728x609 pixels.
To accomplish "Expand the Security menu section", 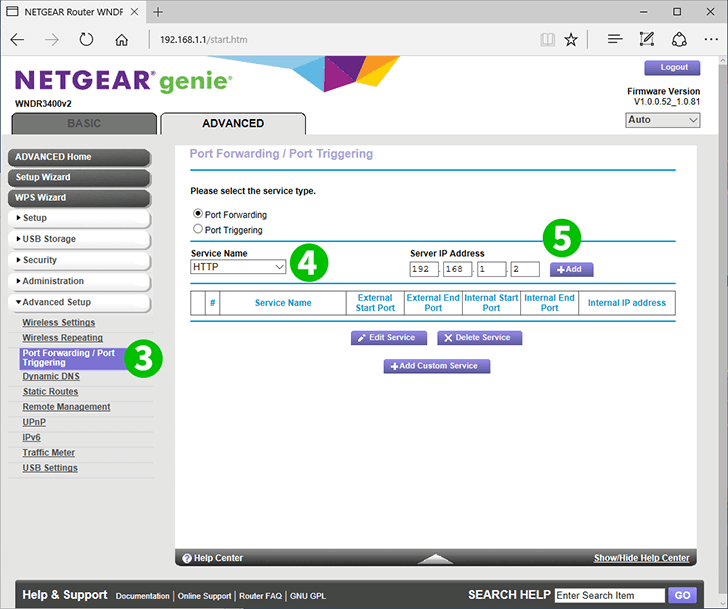I will pyautogui.click(x=79, y=260).
